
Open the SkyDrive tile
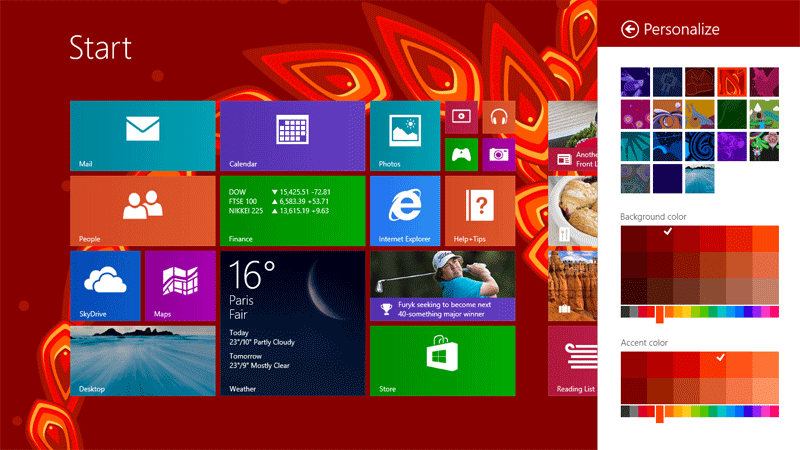click(x=105, y=286)
